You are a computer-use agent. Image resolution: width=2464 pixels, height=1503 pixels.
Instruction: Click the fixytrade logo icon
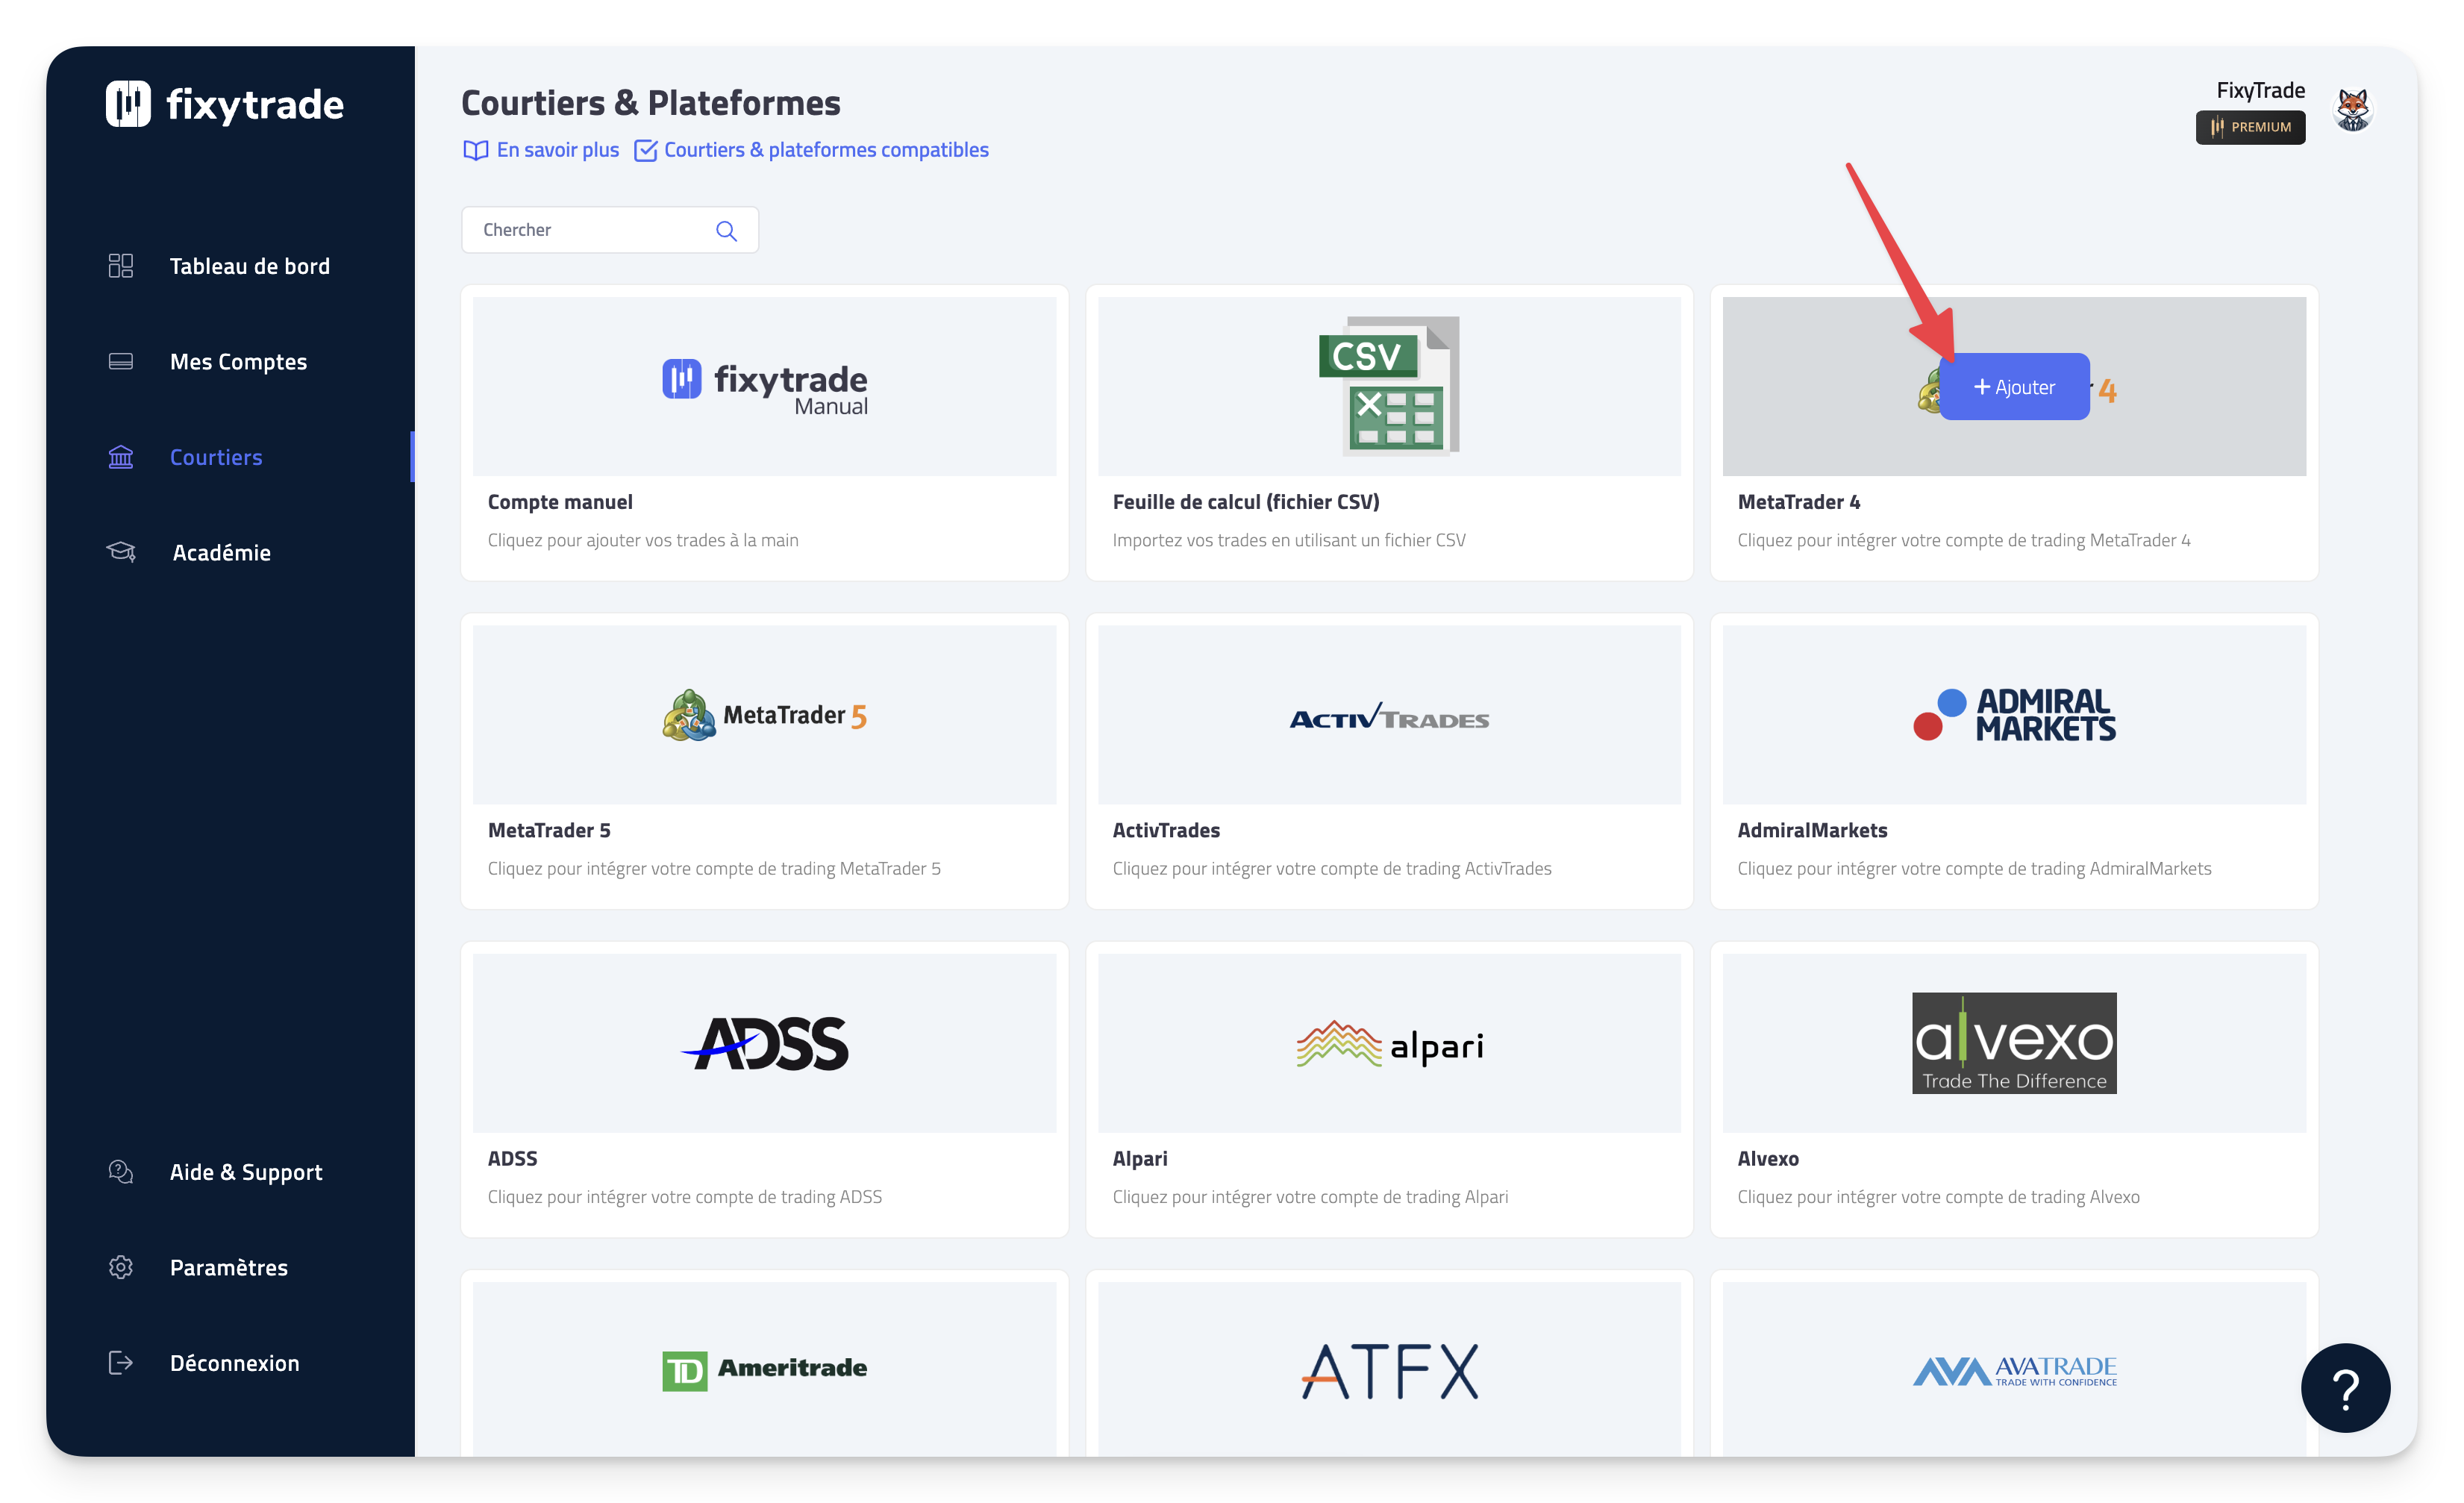point(128,104)
